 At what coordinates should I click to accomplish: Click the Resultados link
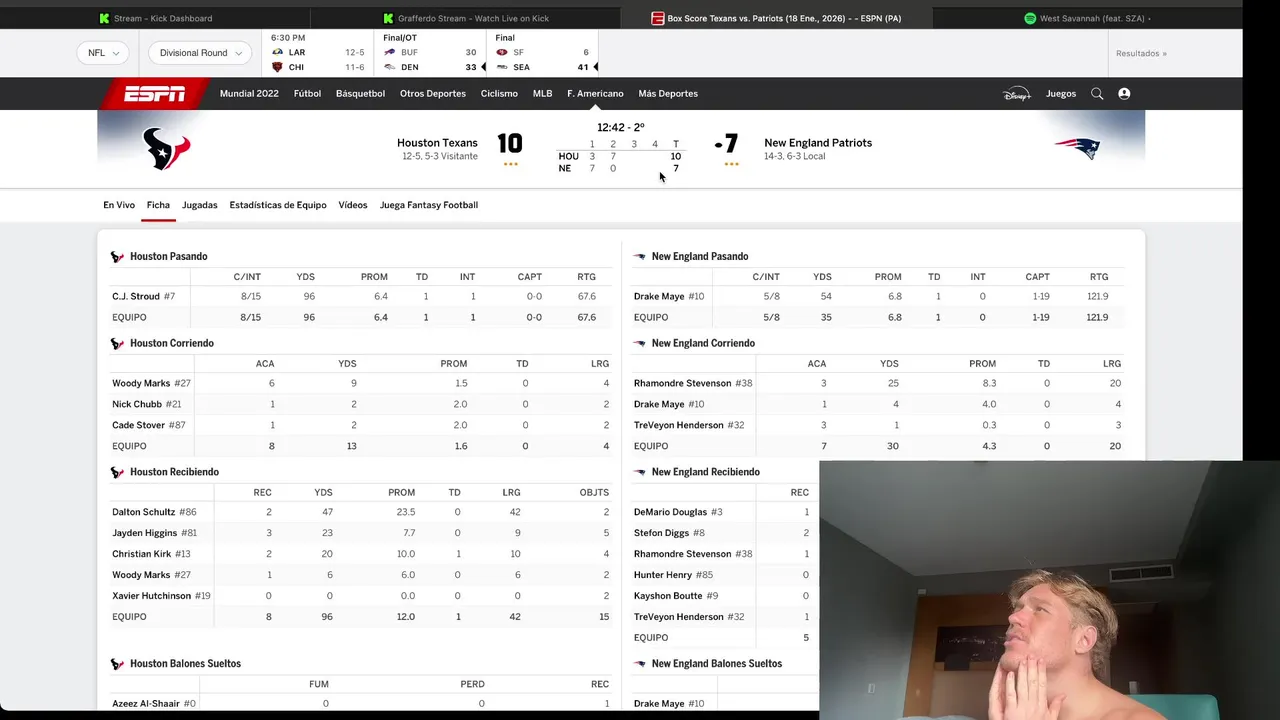[1141, 54]
